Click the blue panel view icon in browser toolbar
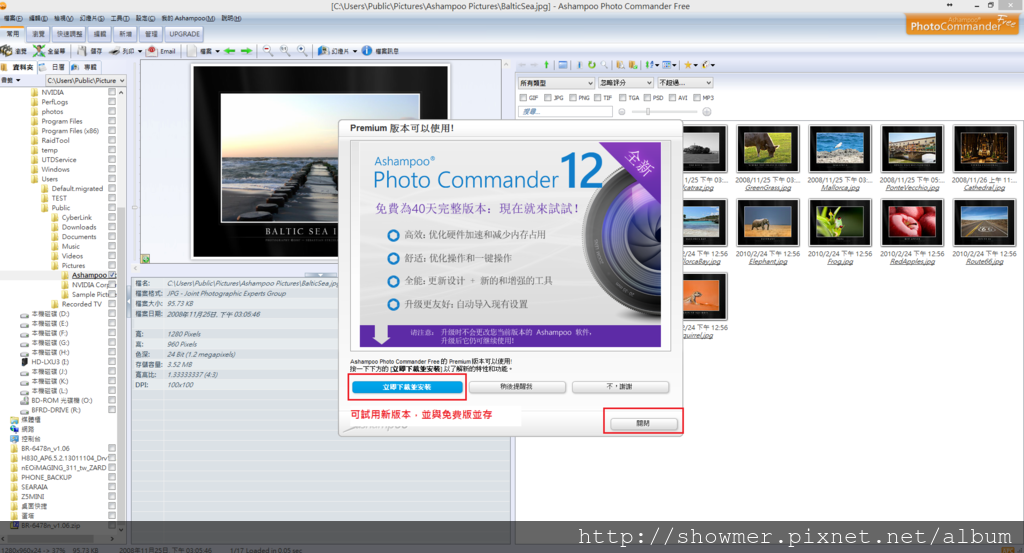The width and height of the screenshot is (1024, 553). point(562,65)
